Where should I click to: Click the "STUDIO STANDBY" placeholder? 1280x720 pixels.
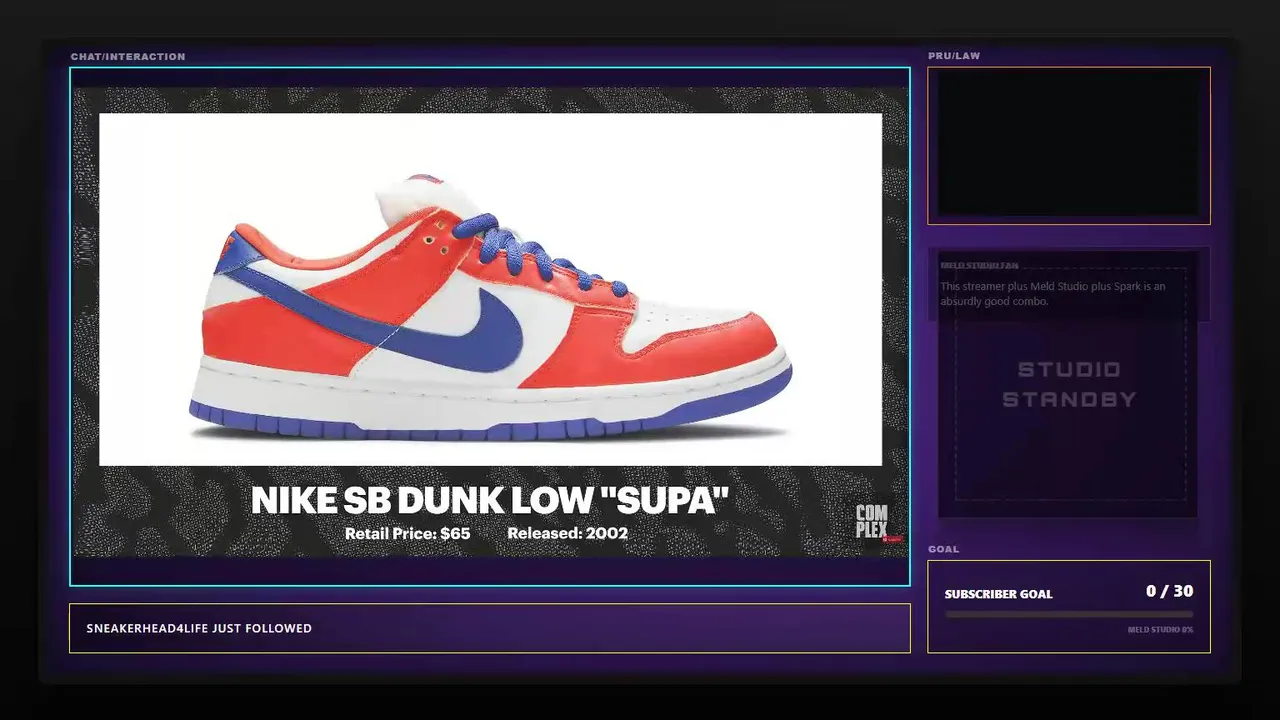[x=1069, y=384]
